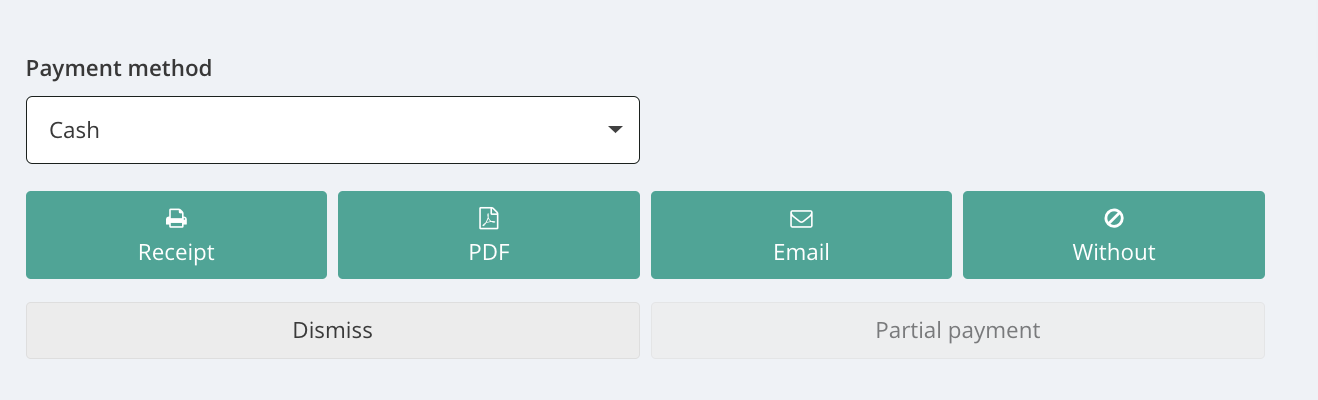
Task: Click the envelope icon on Email button
Action: 801,218
